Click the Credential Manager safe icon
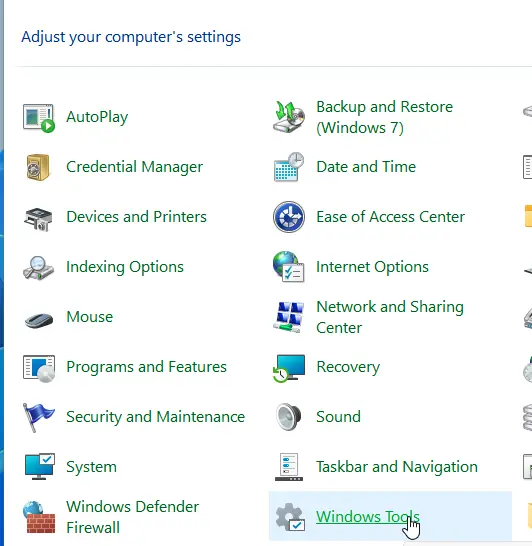The width and height of the screenshot is (532, 546). tap(38, 167)
